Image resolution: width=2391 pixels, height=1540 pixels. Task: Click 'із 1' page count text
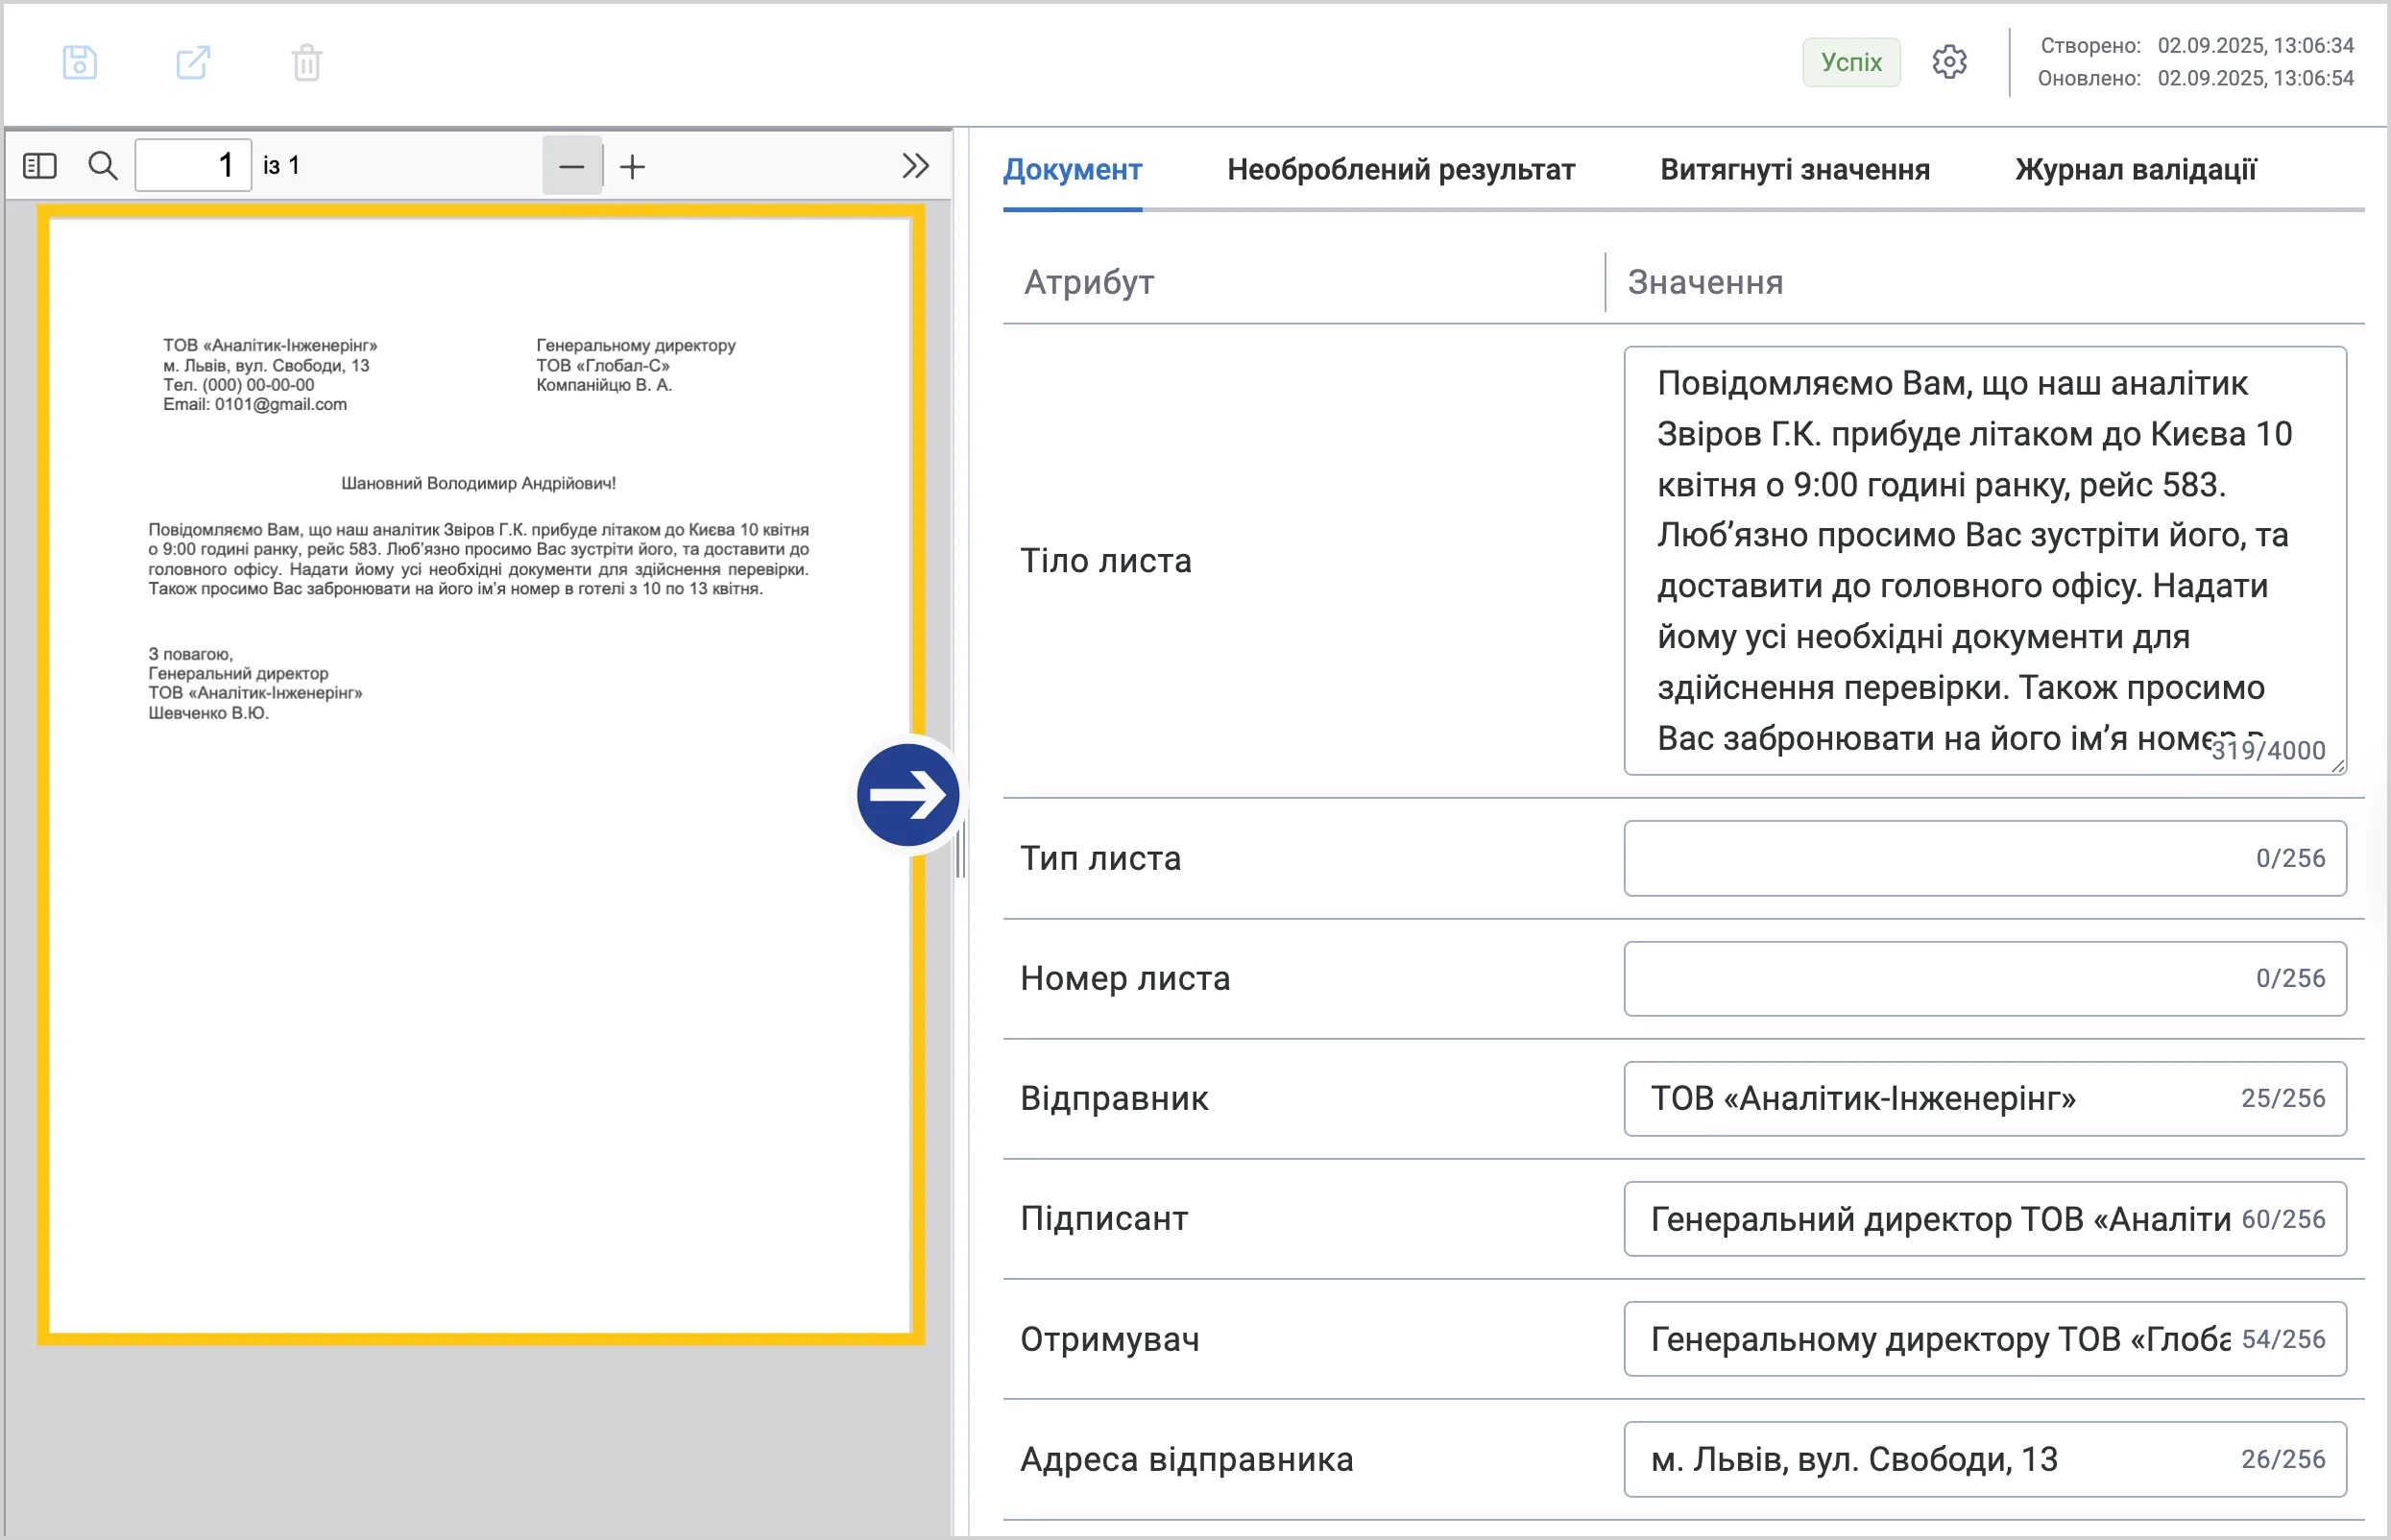(281, 165)
